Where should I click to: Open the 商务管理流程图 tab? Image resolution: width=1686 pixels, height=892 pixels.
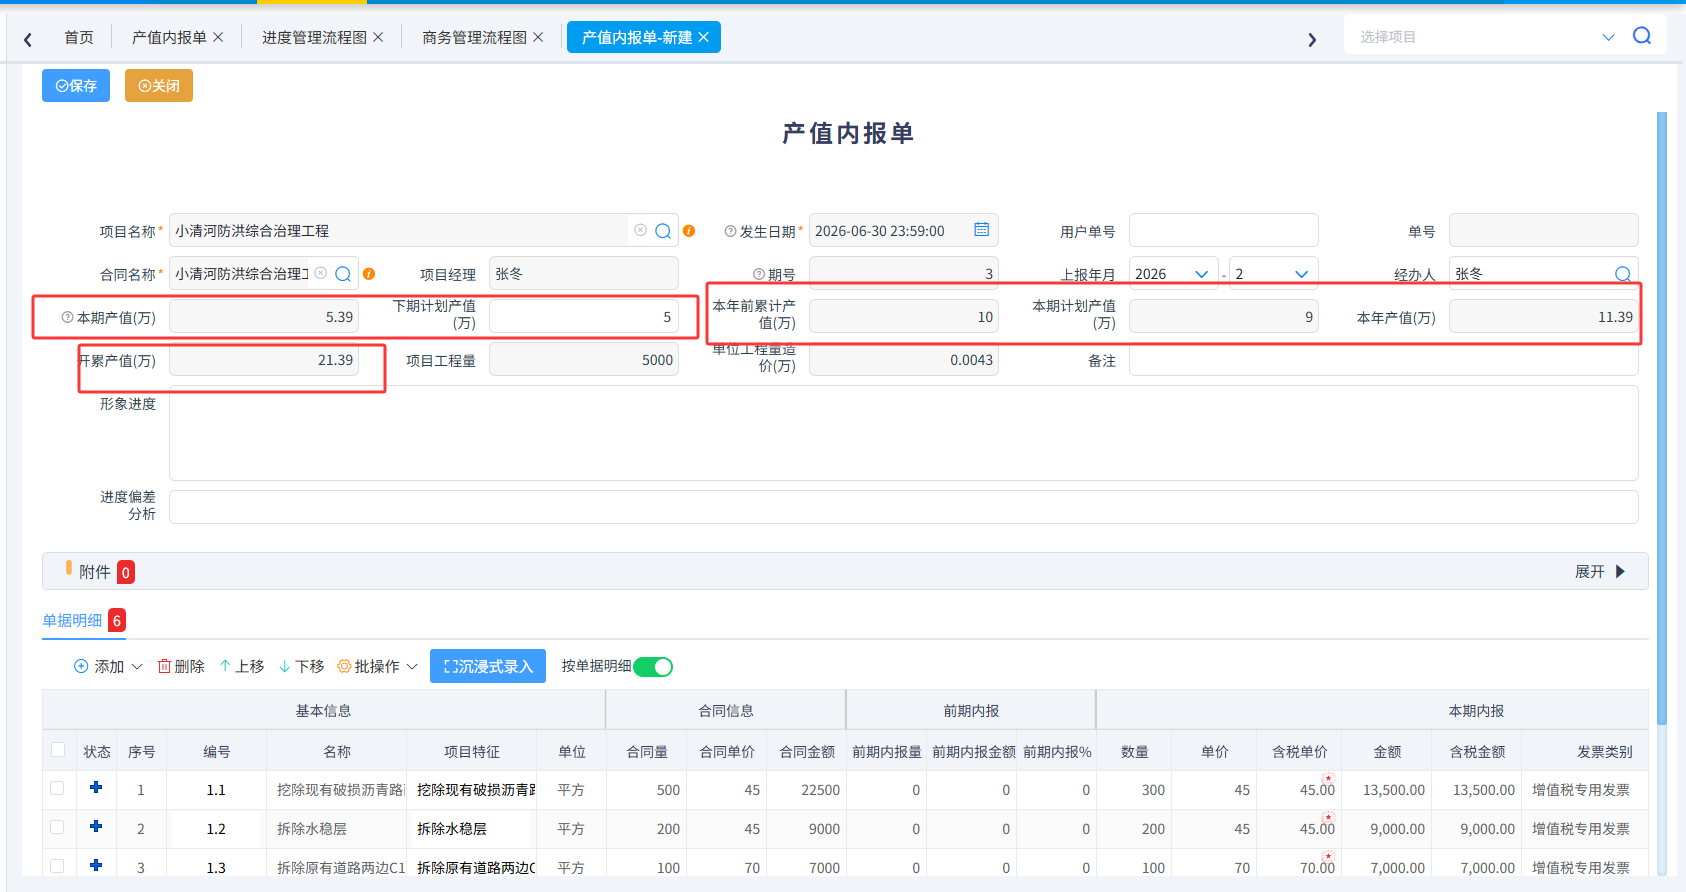tap(474, 37)
